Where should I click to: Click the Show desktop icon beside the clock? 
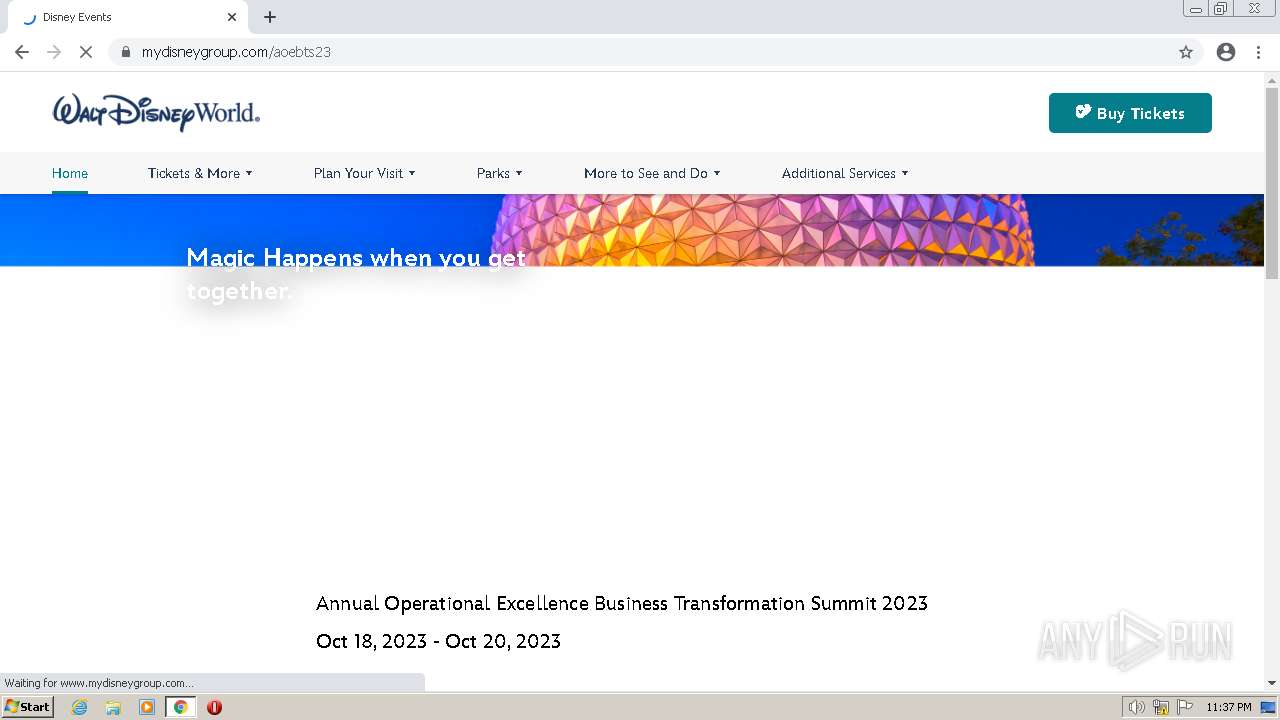1268,707
